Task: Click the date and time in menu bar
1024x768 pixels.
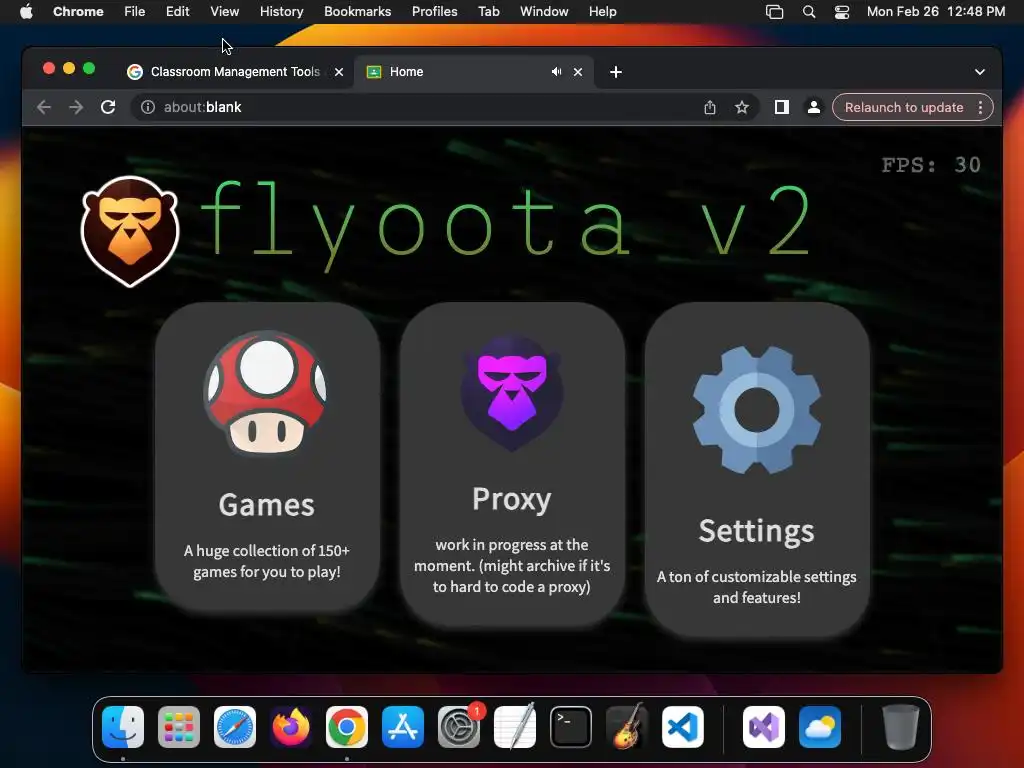Action: (936, 12)
